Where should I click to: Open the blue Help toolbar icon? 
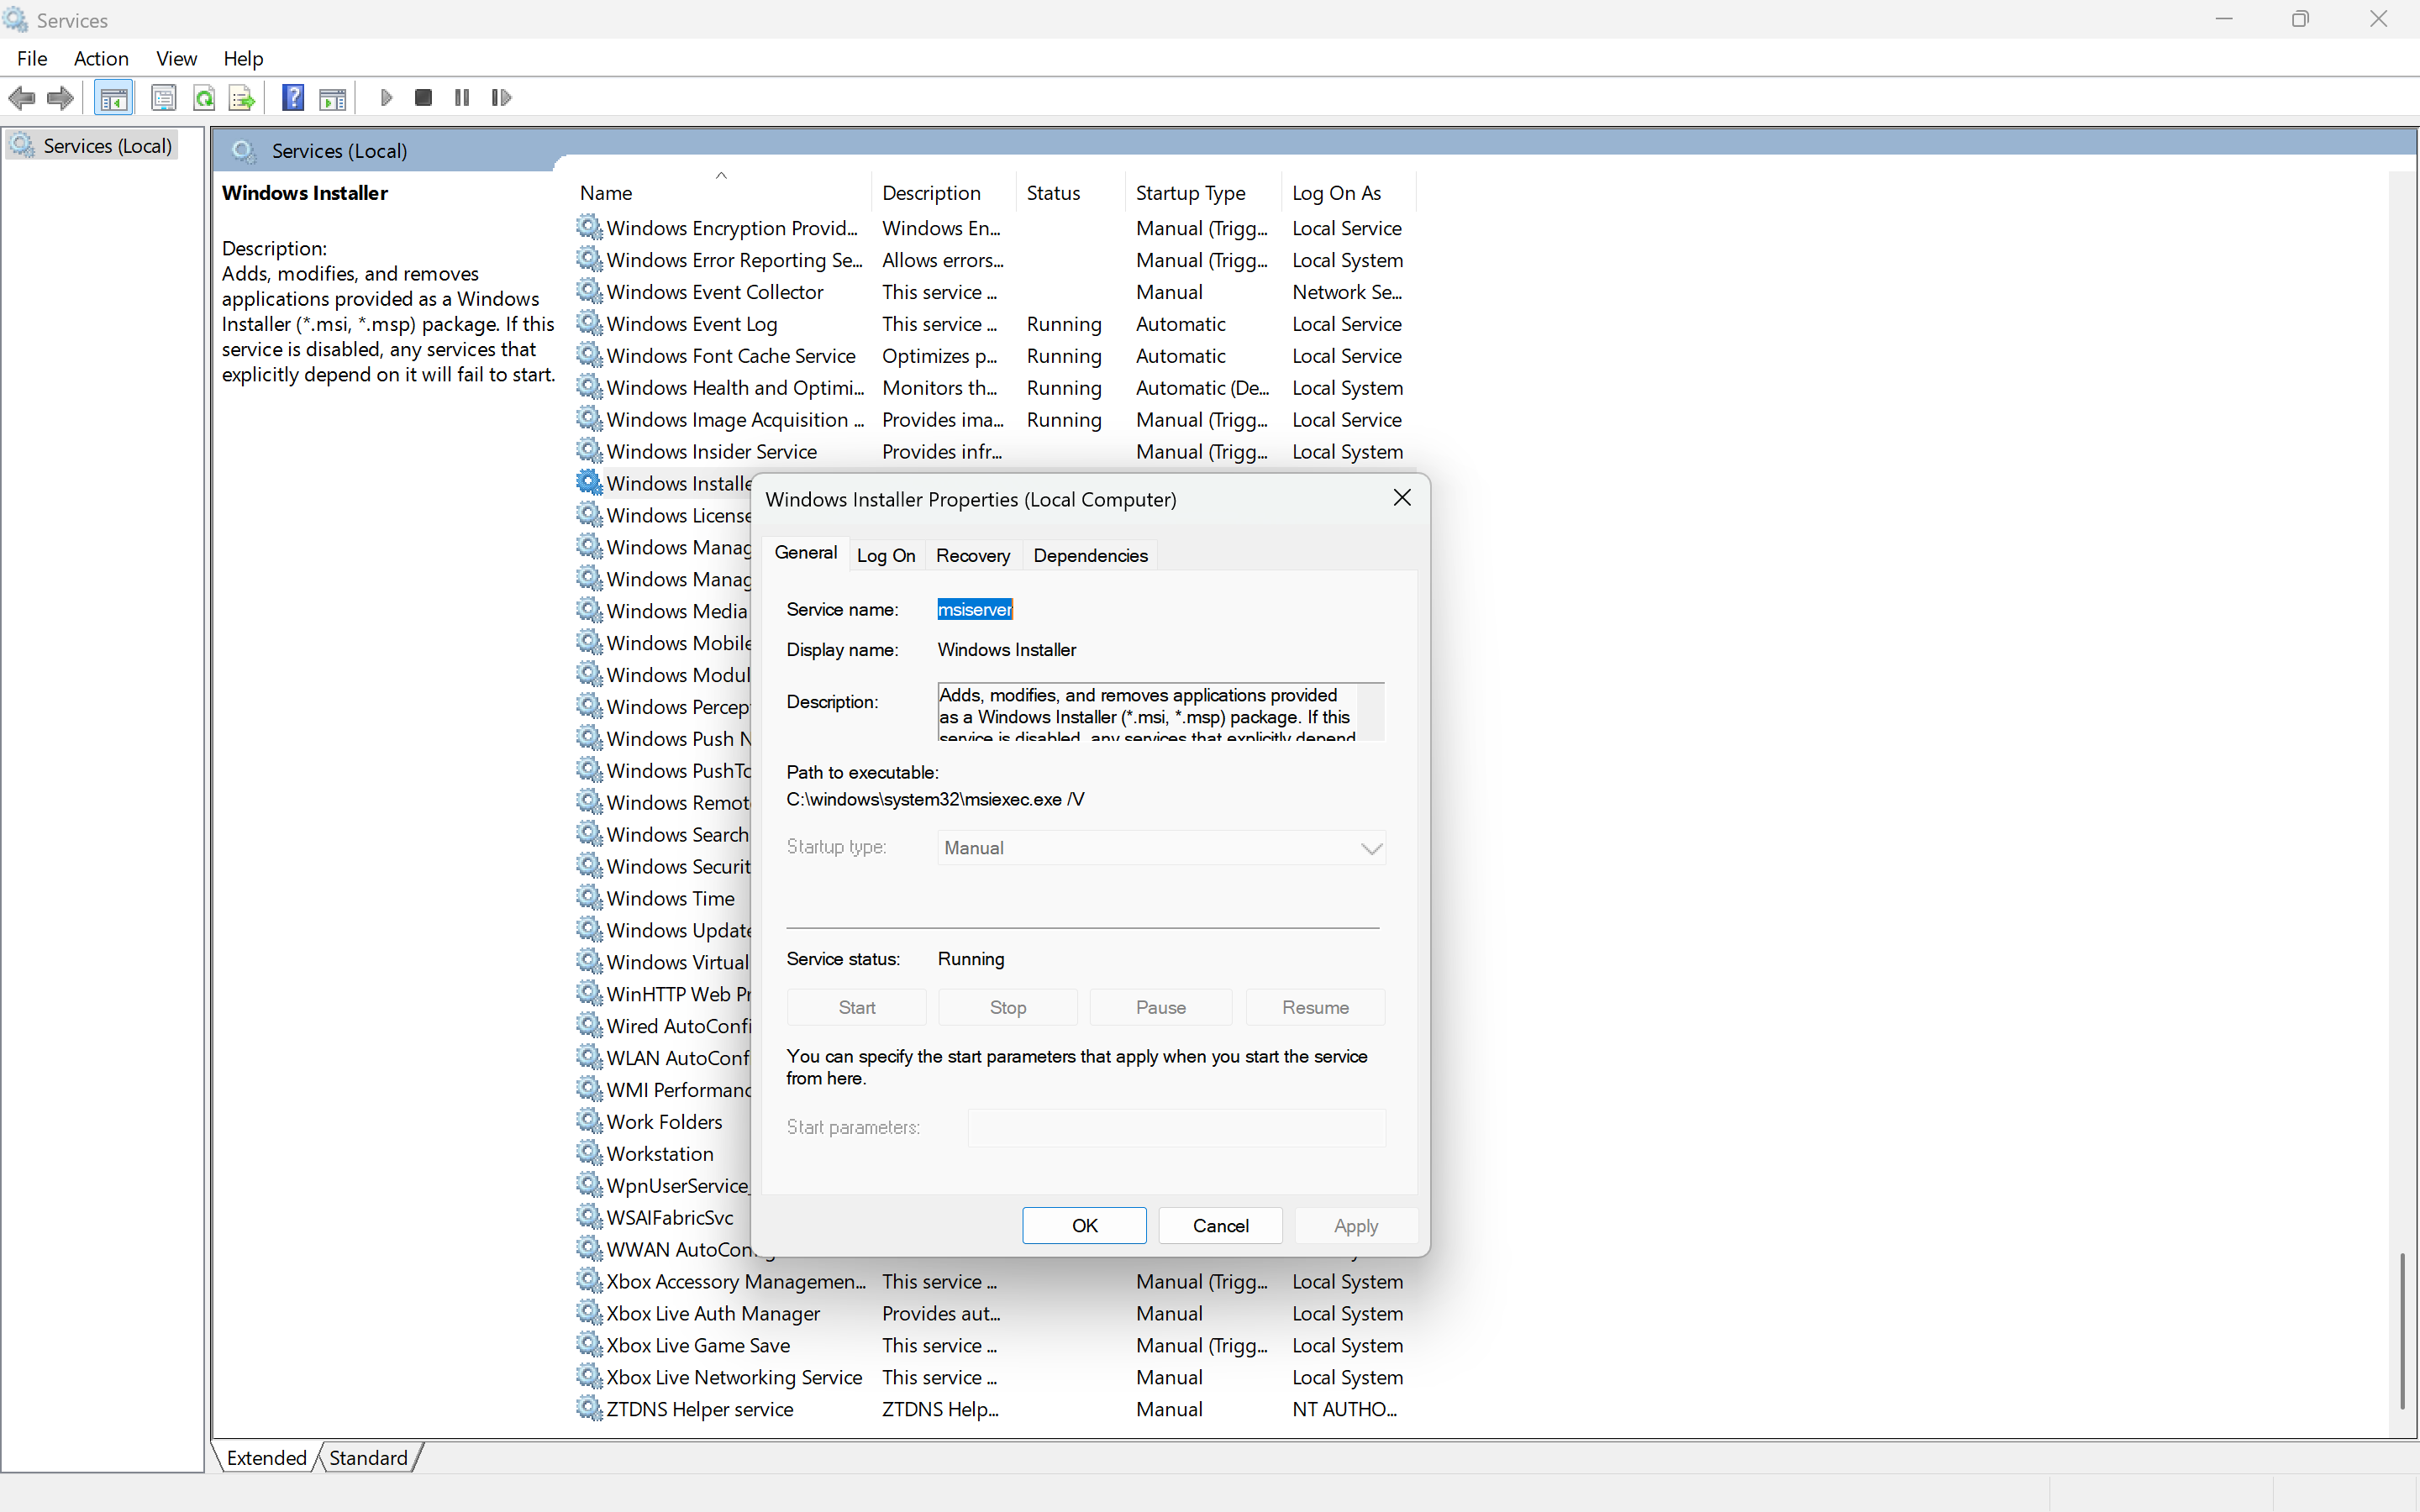tap(293, 98)
